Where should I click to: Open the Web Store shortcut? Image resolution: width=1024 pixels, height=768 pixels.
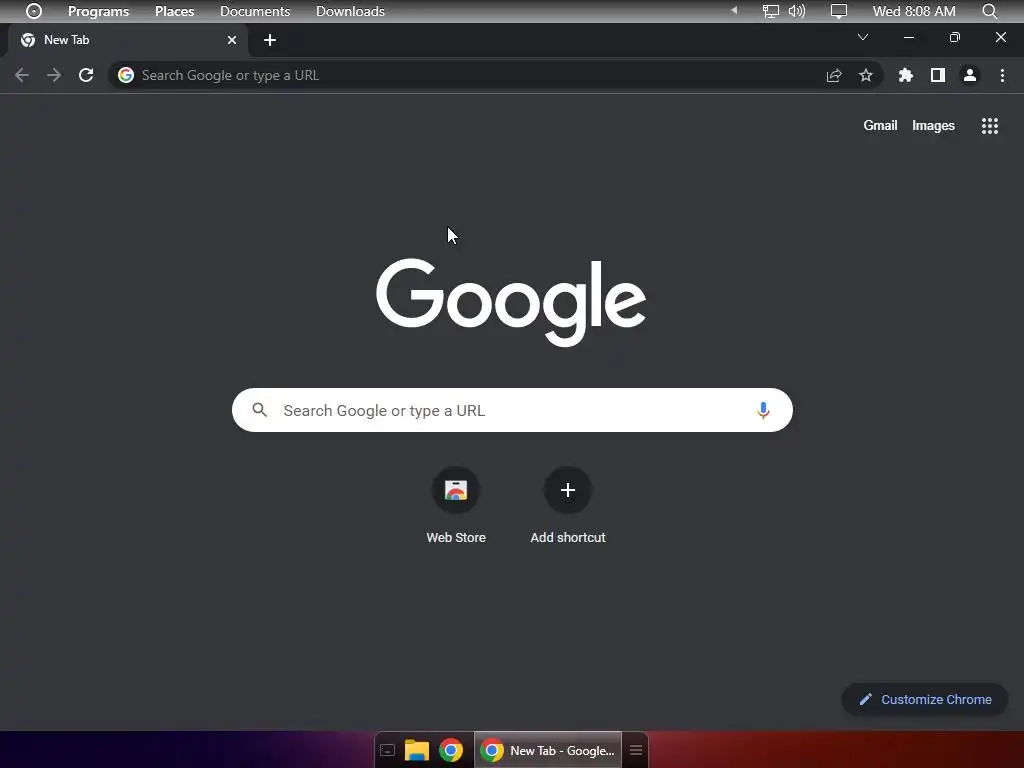(x=456, y=506)
